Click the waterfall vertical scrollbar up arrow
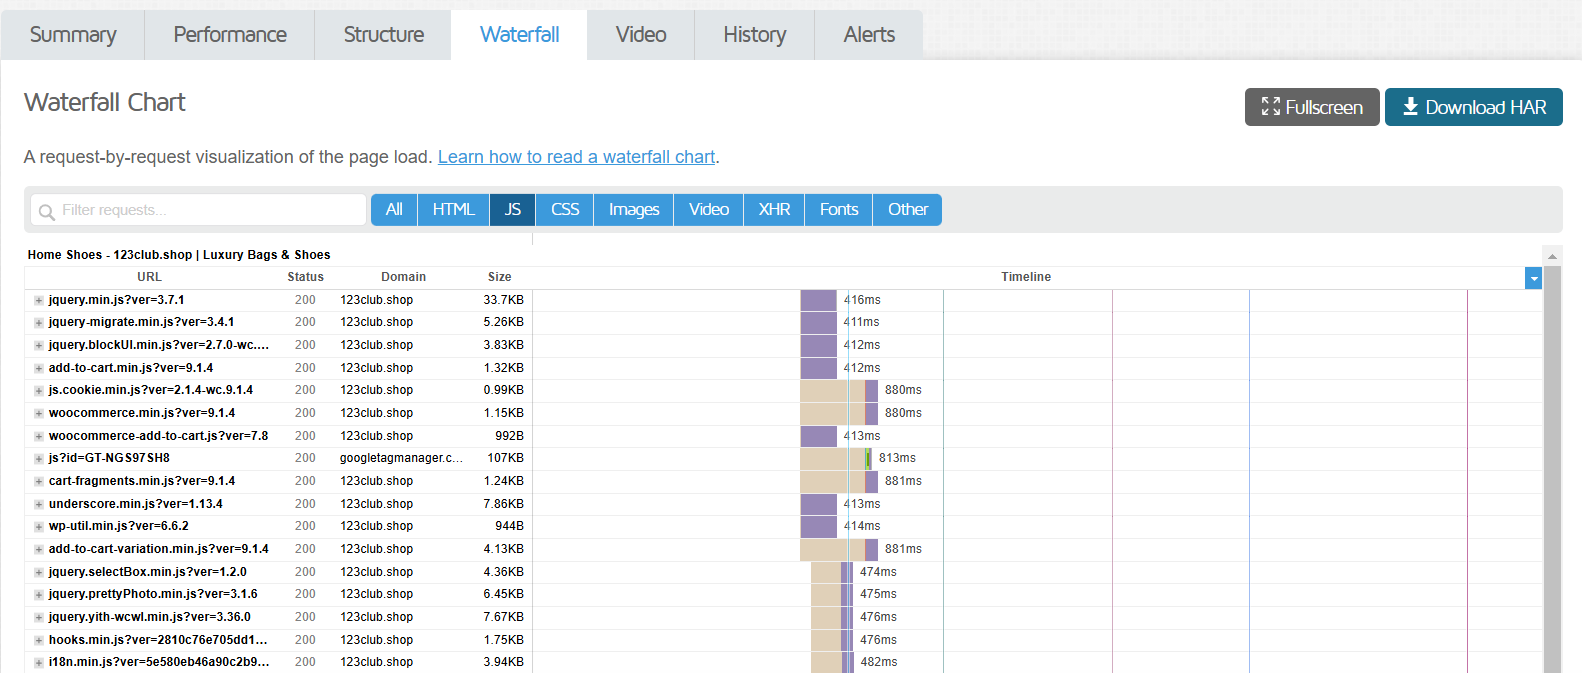This screenshot has width=1582, height=673. (1552, 256)
